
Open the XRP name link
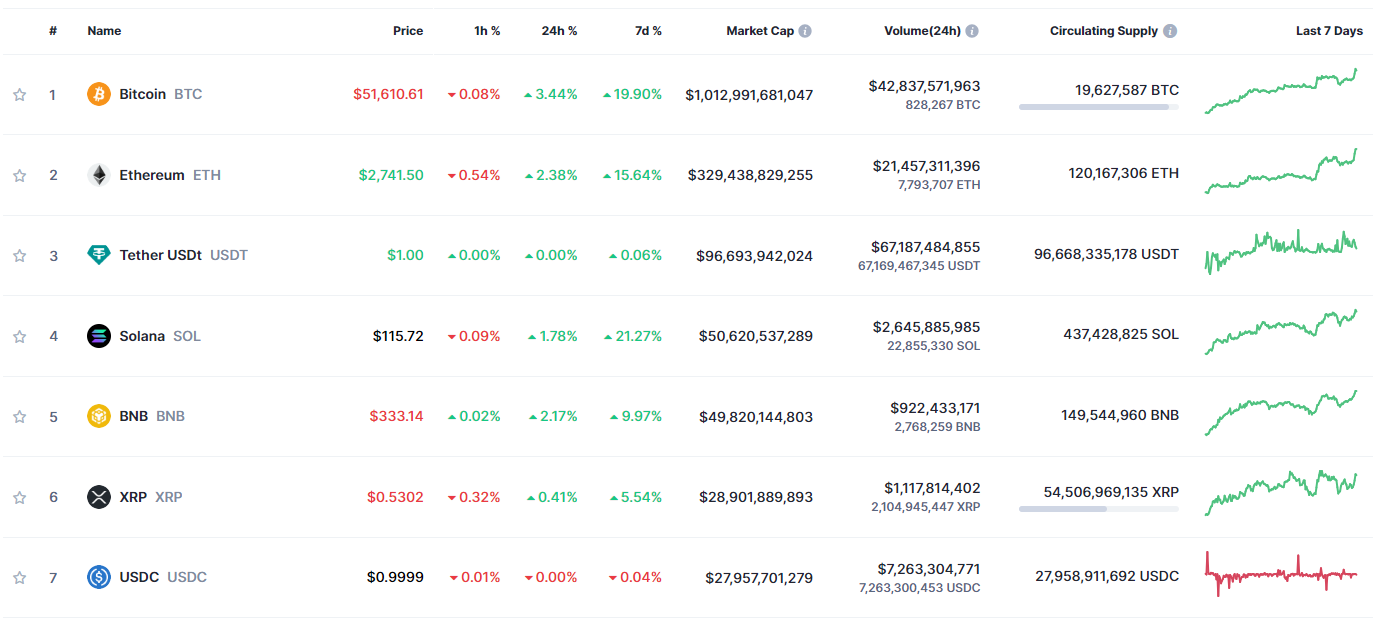click(x=133, y=497)
